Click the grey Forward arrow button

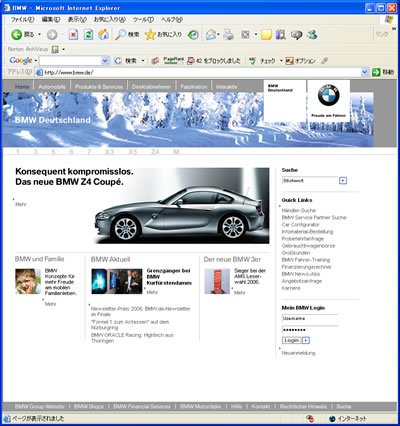point(52,35)
